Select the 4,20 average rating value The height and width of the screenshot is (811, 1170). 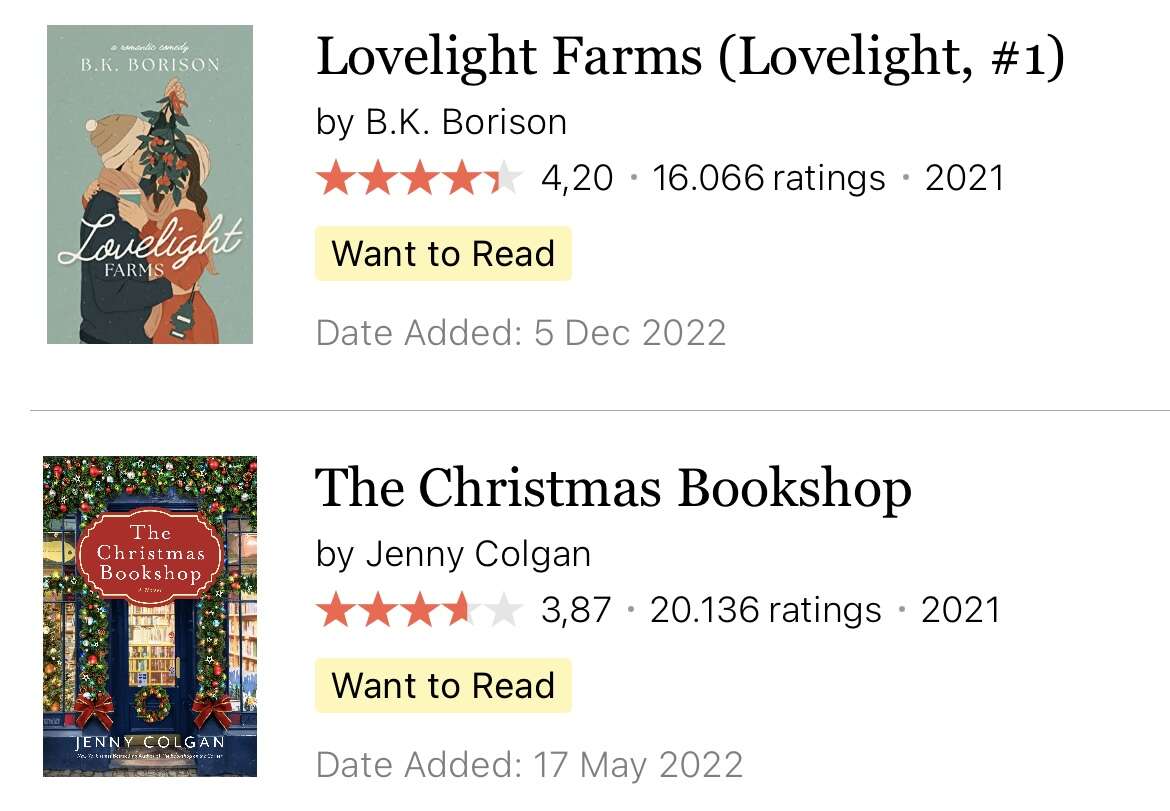577,179
